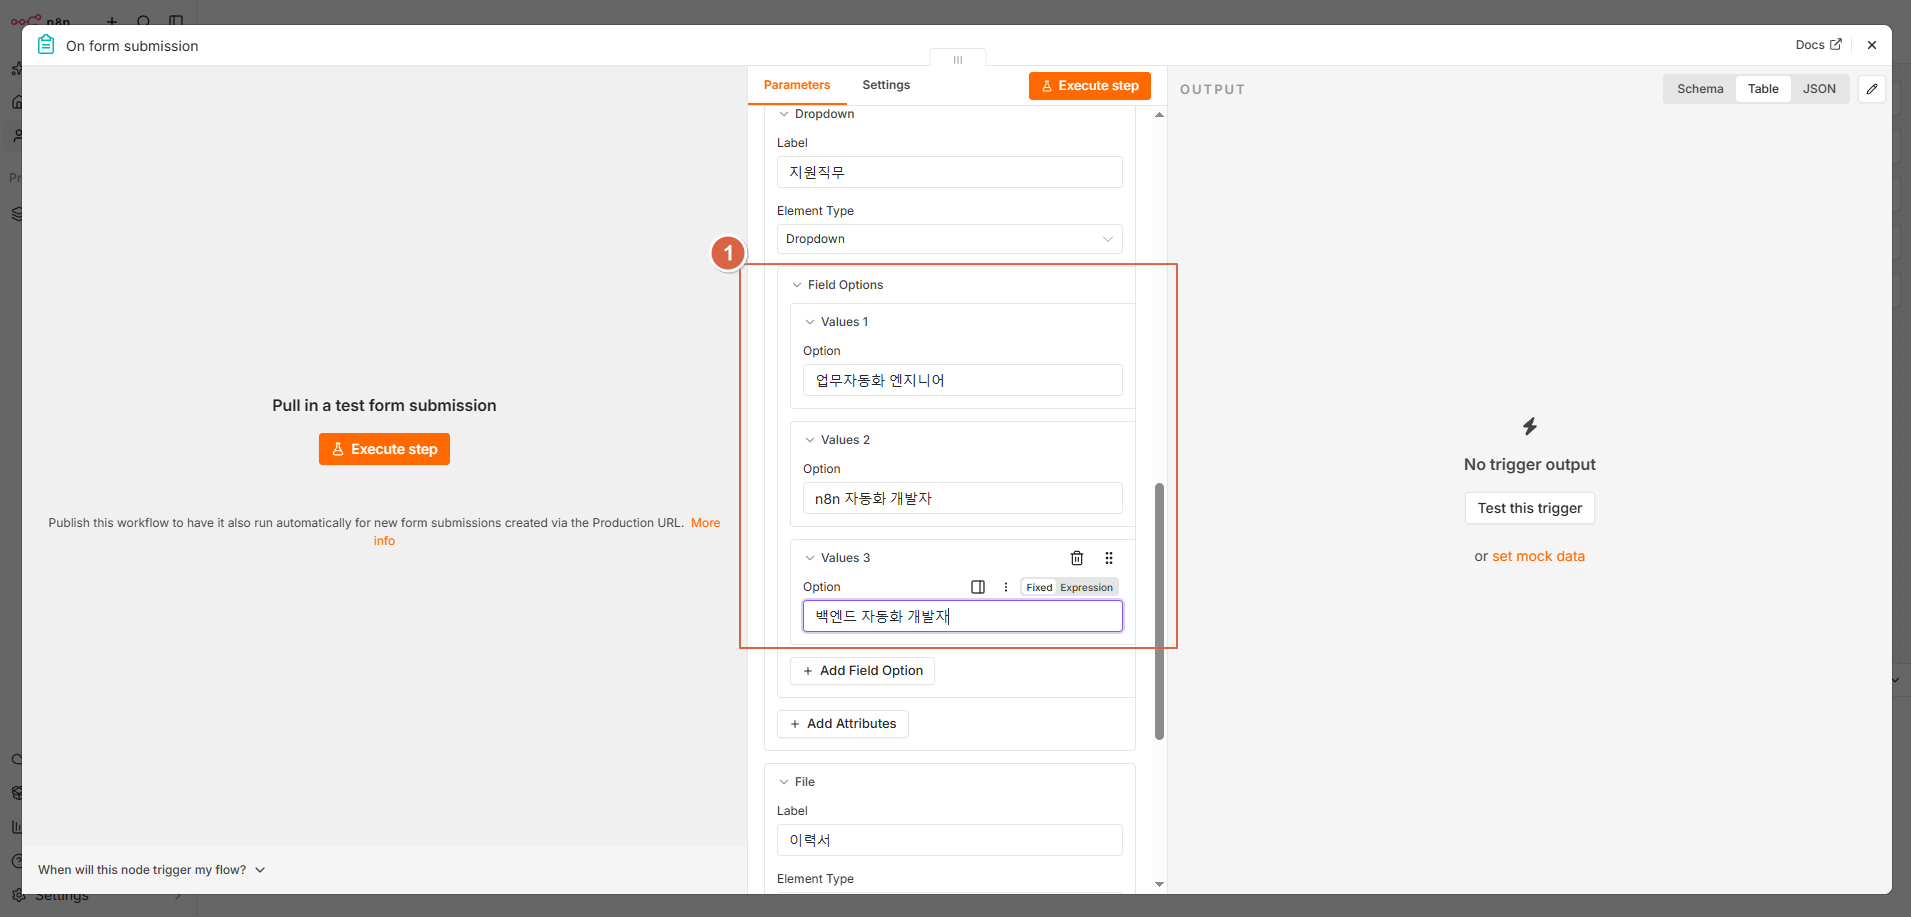Viewport: 1911px width, 917px height.
Task: Click Execute step in parameters header
Action: 1090,86
